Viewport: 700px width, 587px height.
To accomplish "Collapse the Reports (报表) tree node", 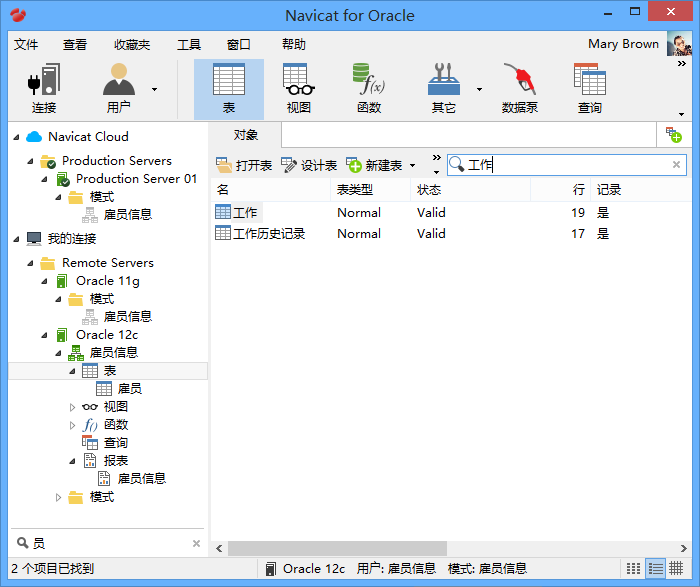I will pos(72,461).
